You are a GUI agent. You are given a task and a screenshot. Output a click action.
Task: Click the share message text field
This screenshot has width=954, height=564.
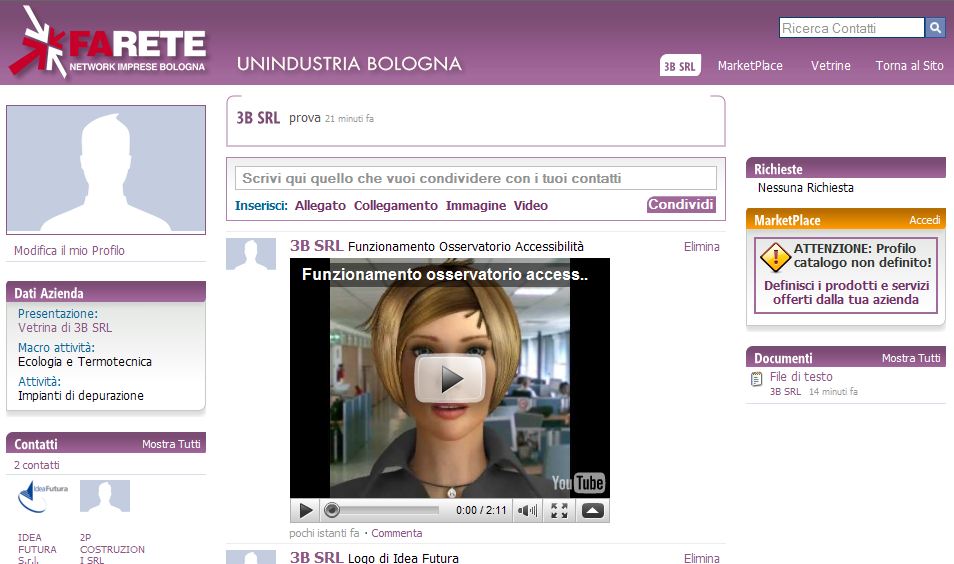point(476,178)
